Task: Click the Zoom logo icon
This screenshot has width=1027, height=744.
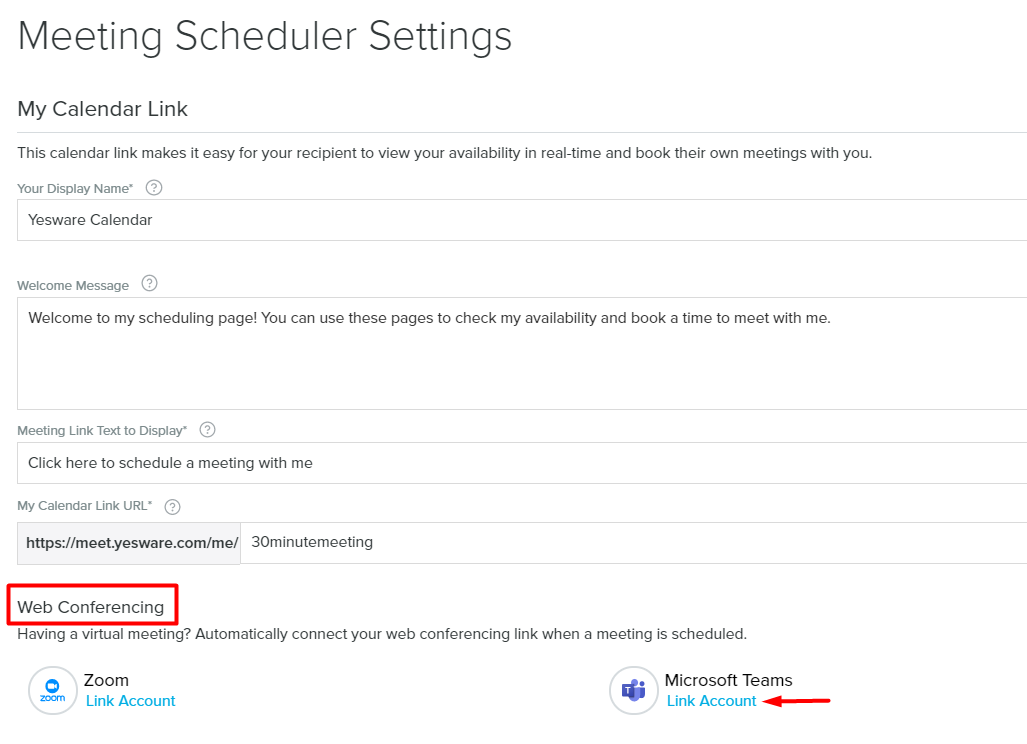Action: click(x=53, y=690)
